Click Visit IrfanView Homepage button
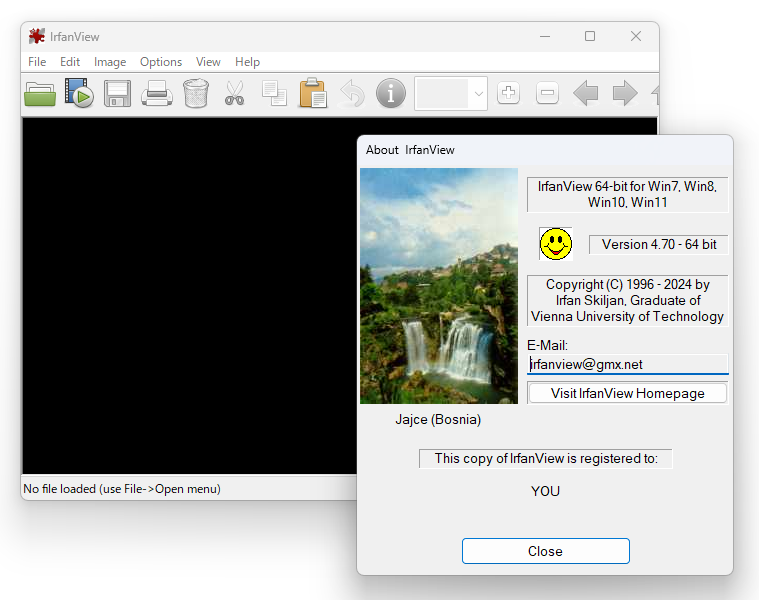 [627, 393]
